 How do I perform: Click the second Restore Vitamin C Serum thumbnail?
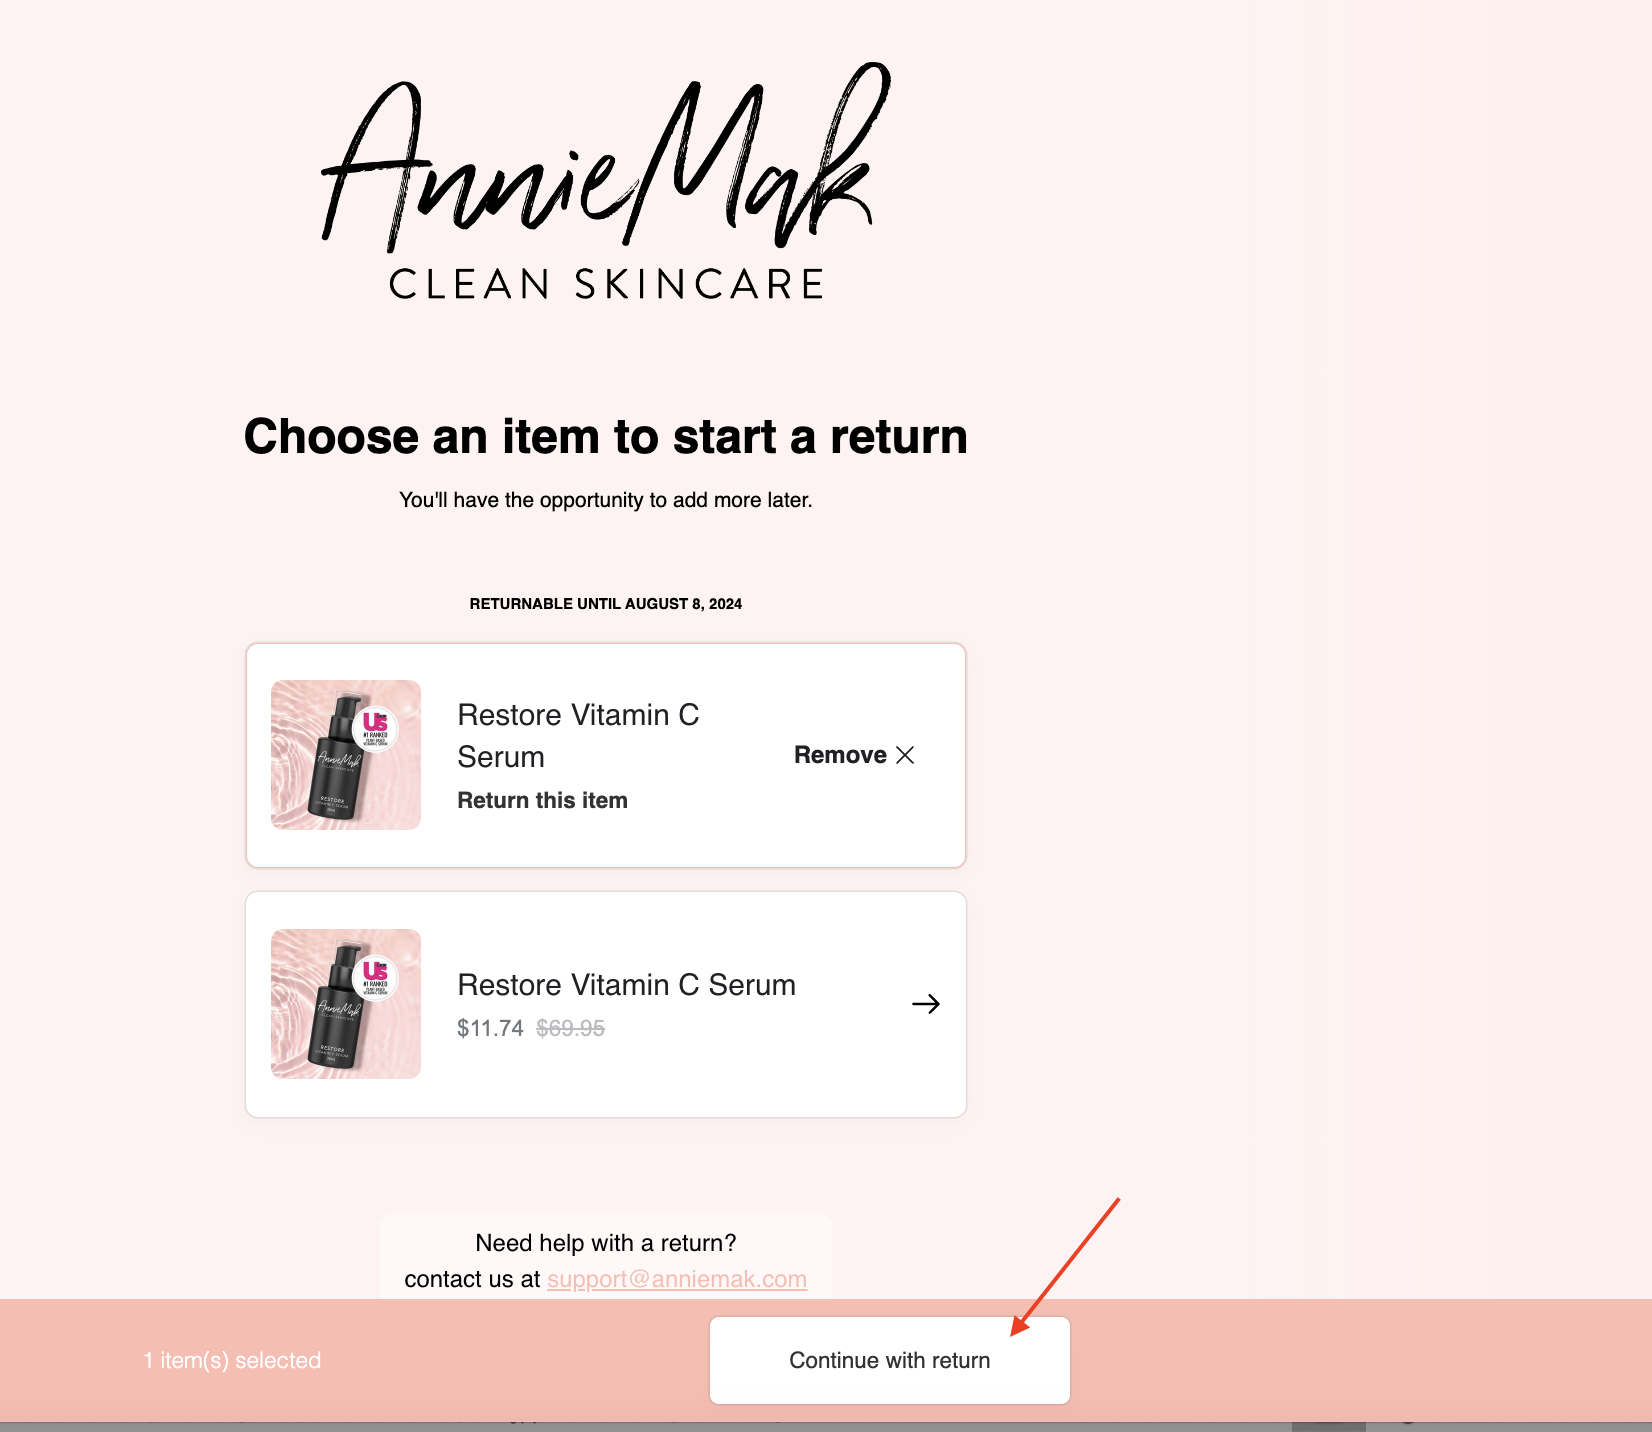click(346, 1004)
